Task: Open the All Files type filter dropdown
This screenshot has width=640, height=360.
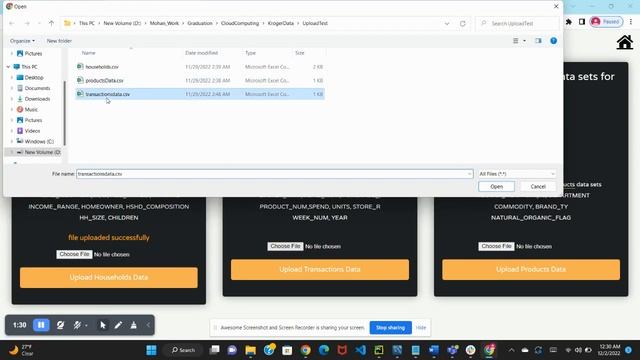Action: pyautogui.click(x=517, y=174)
